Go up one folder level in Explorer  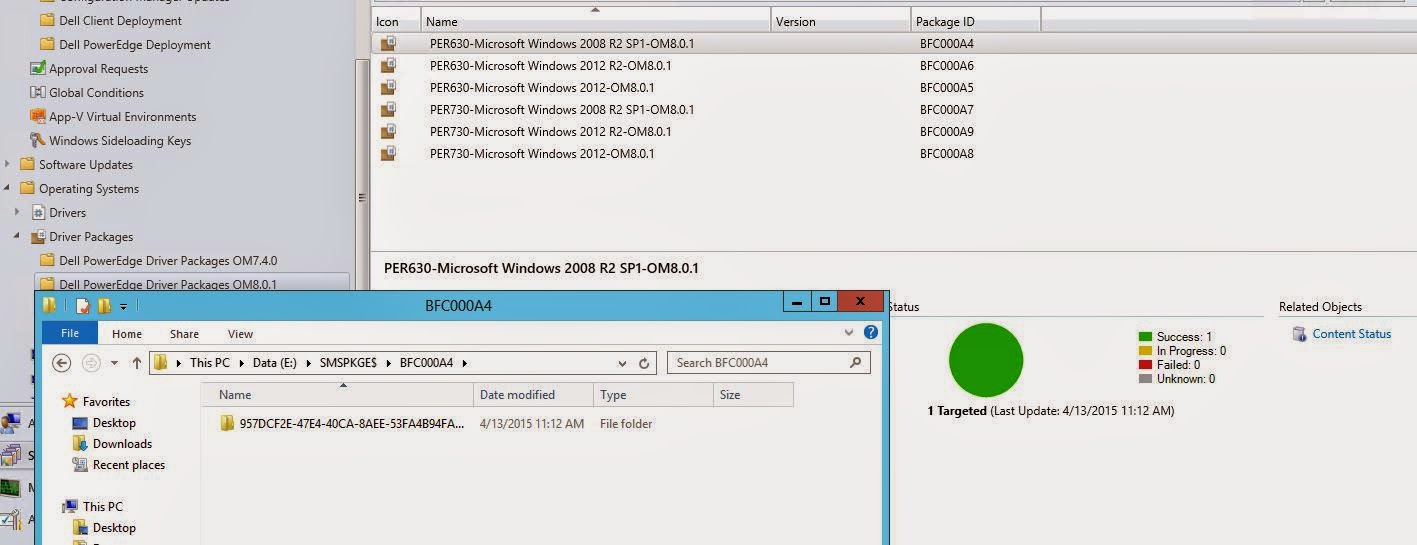click(x=137, y=363)
